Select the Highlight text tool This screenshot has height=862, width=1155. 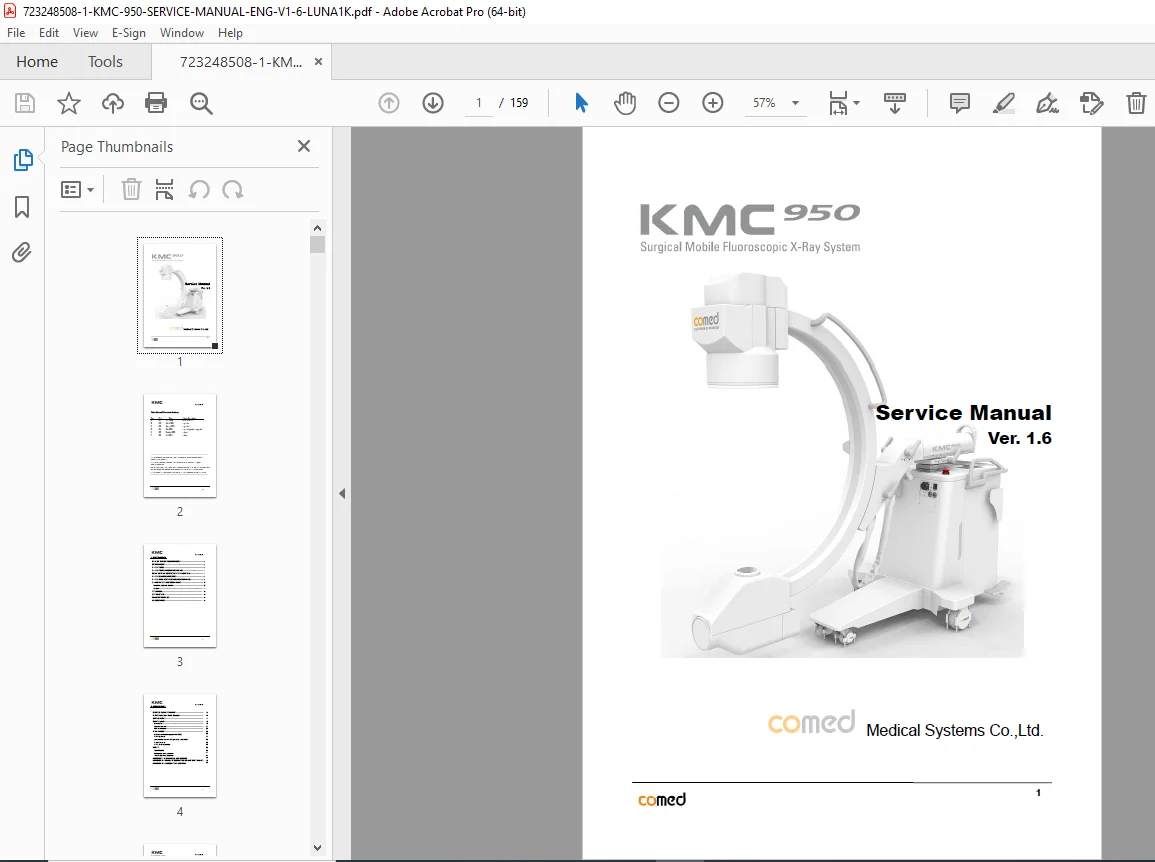1004,103
